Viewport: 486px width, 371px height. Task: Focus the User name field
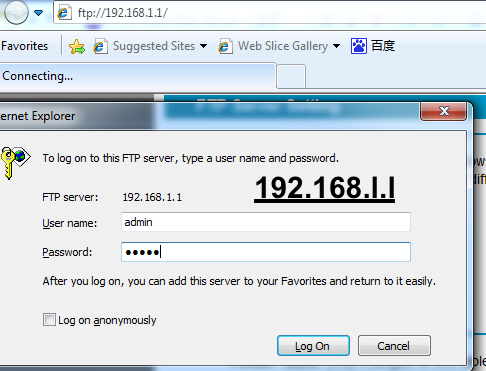[x=266, y=222]
